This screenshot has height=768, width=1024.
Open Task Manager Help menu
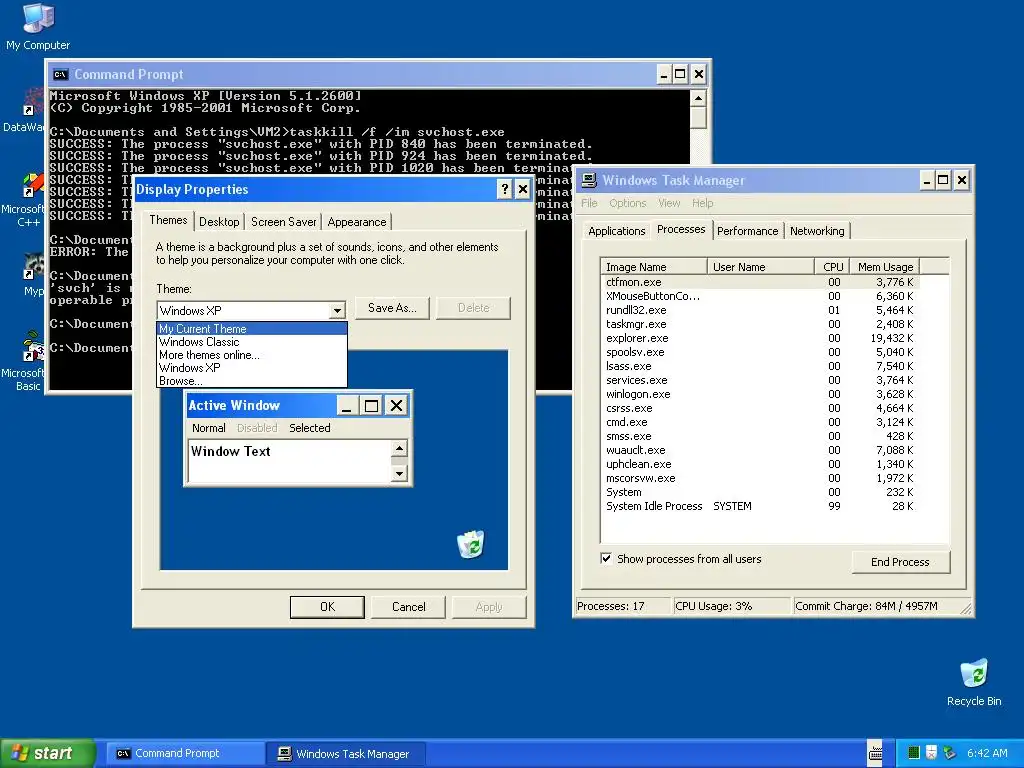pyautogui.click(x=703, y=203)
